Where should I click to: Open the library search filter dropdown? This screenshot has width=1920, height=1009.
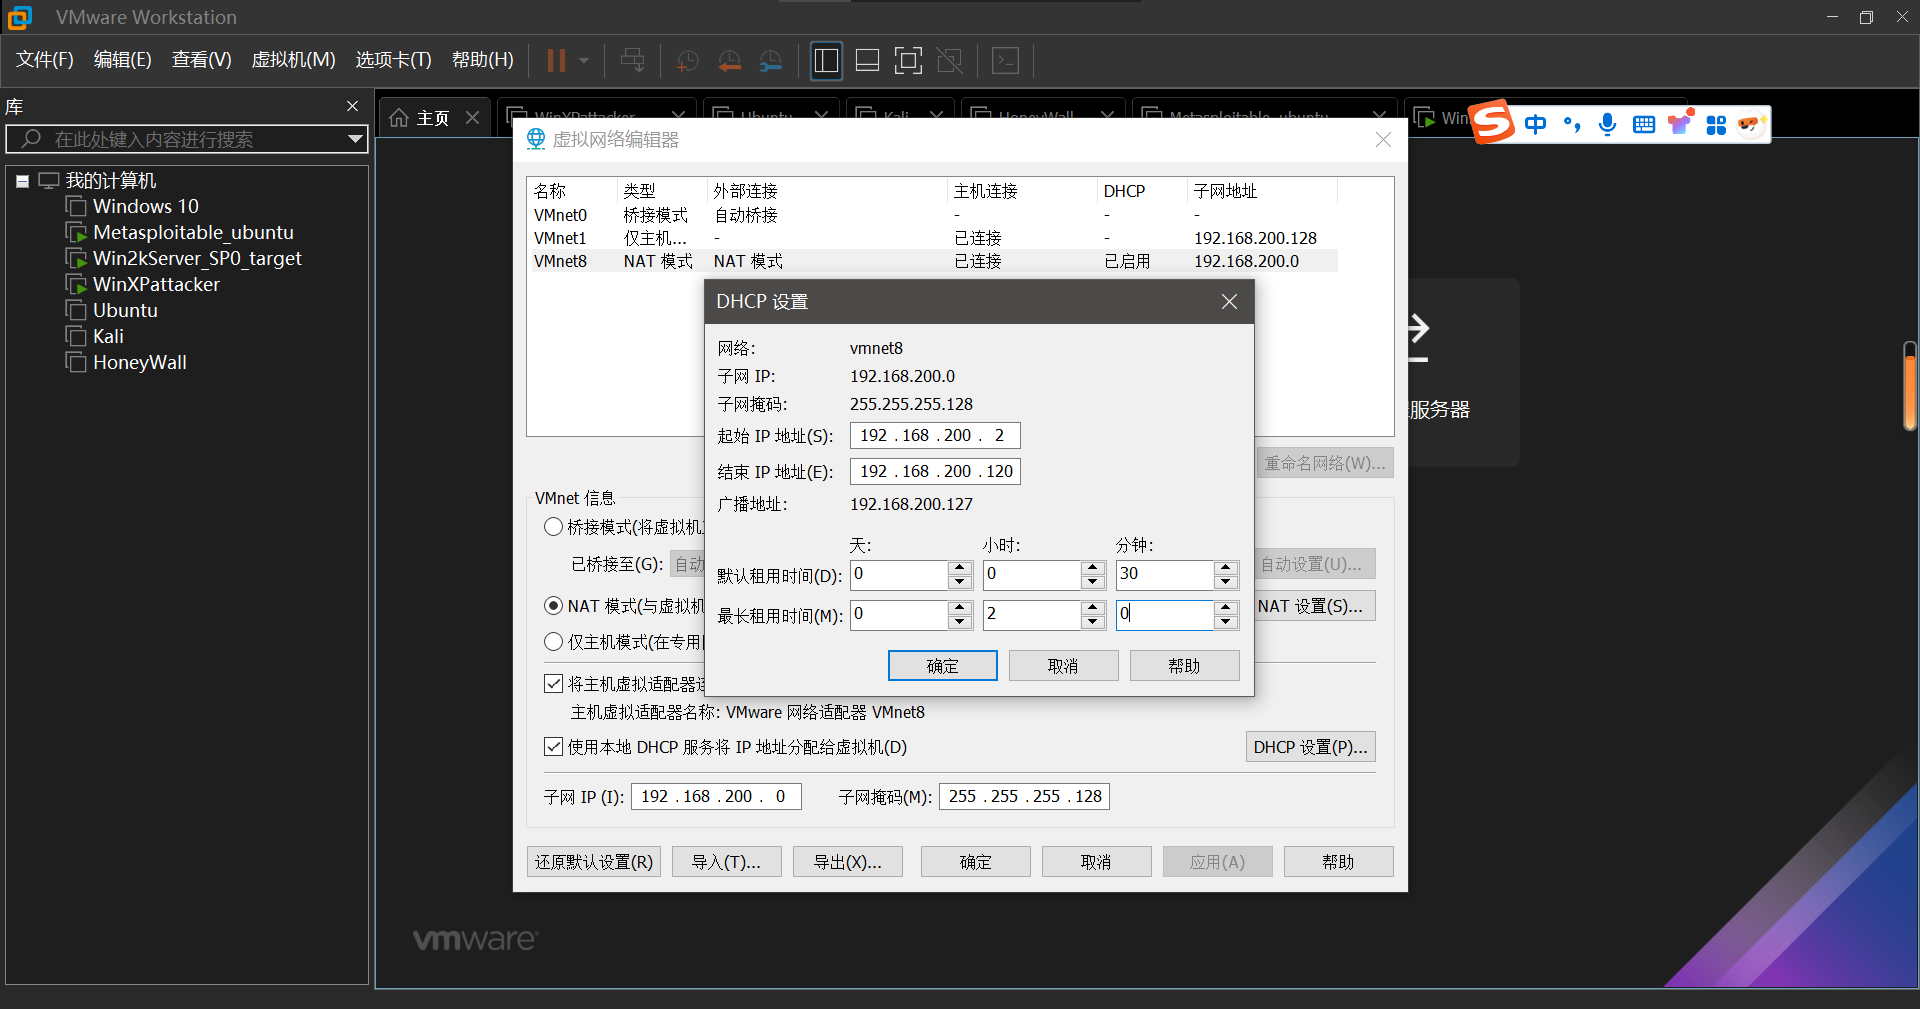355,139
